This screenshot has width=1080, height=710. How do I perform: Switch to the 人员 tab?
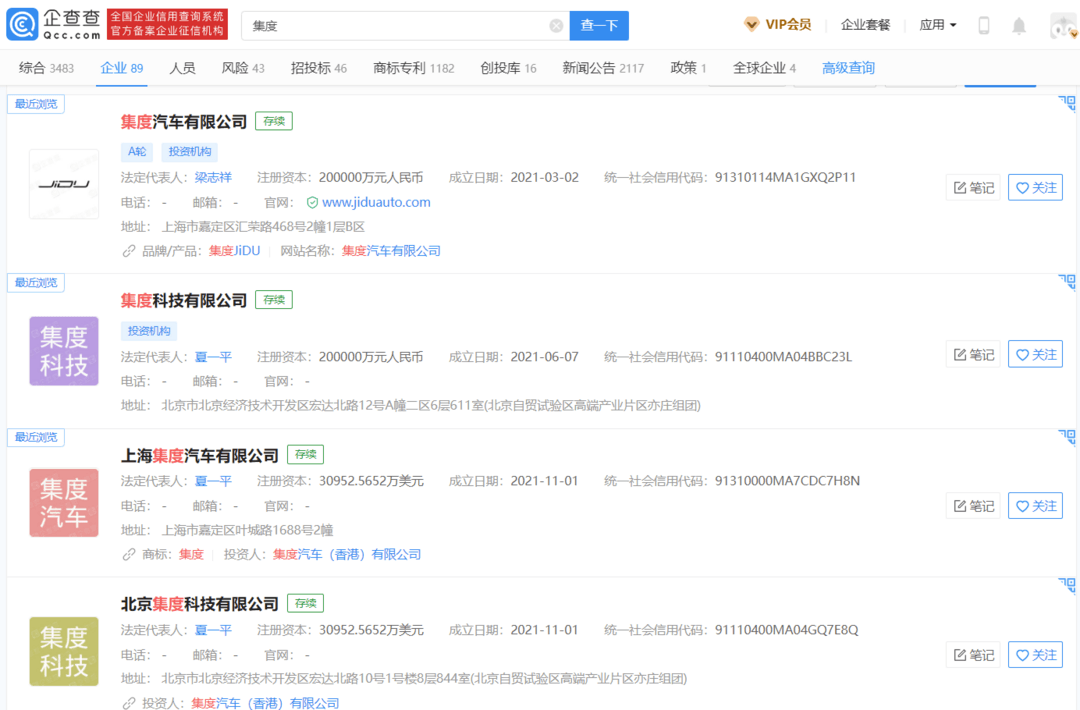coord(182,68)
